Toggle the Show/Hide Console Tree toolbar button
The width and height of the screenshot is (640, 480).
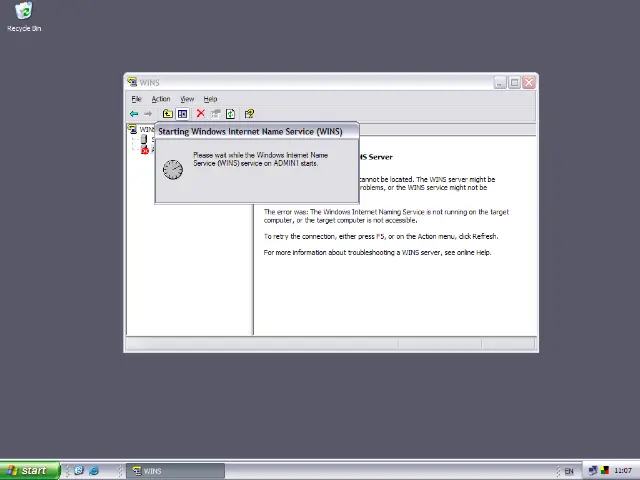point(182,114)
